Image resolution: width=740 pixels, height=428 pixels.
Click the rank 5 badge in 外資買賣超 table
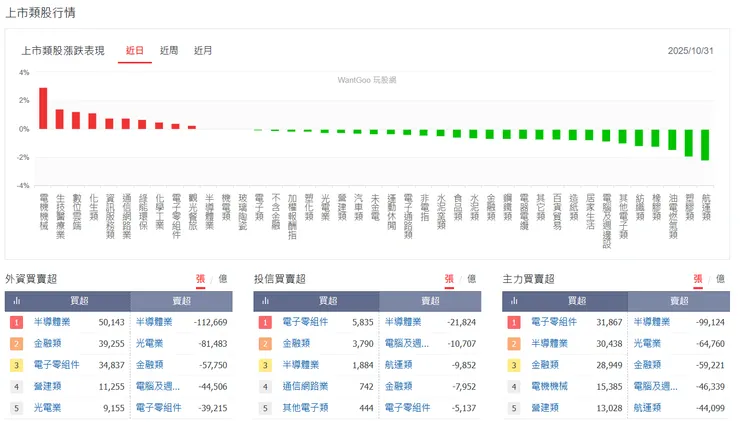point(16,408)
